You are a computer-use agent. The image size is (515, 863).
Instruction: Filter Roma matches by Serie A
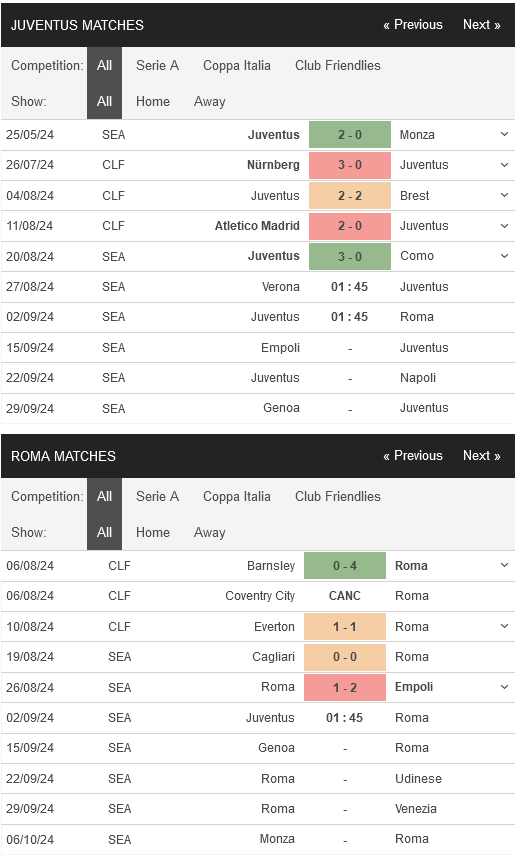pyautogui.click(x=157, y=496)
